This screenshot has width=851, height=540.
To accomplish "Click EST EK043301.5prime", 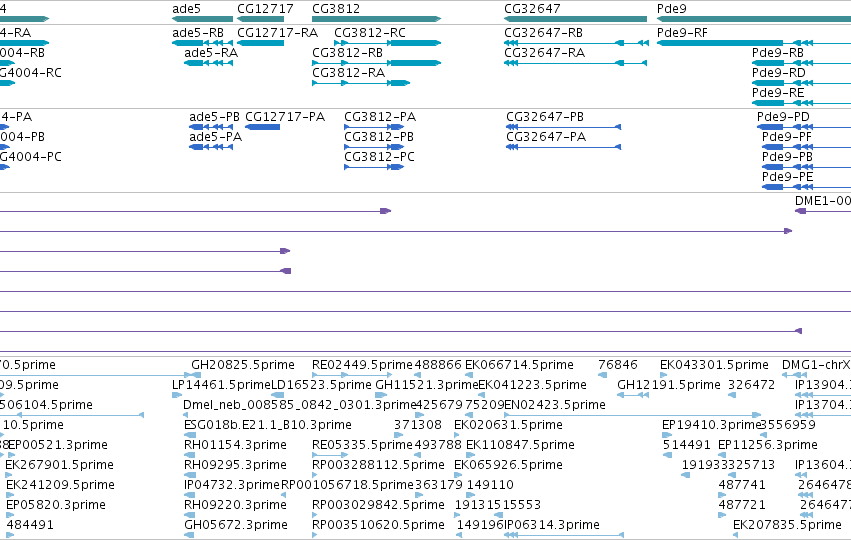I will 714,365.
